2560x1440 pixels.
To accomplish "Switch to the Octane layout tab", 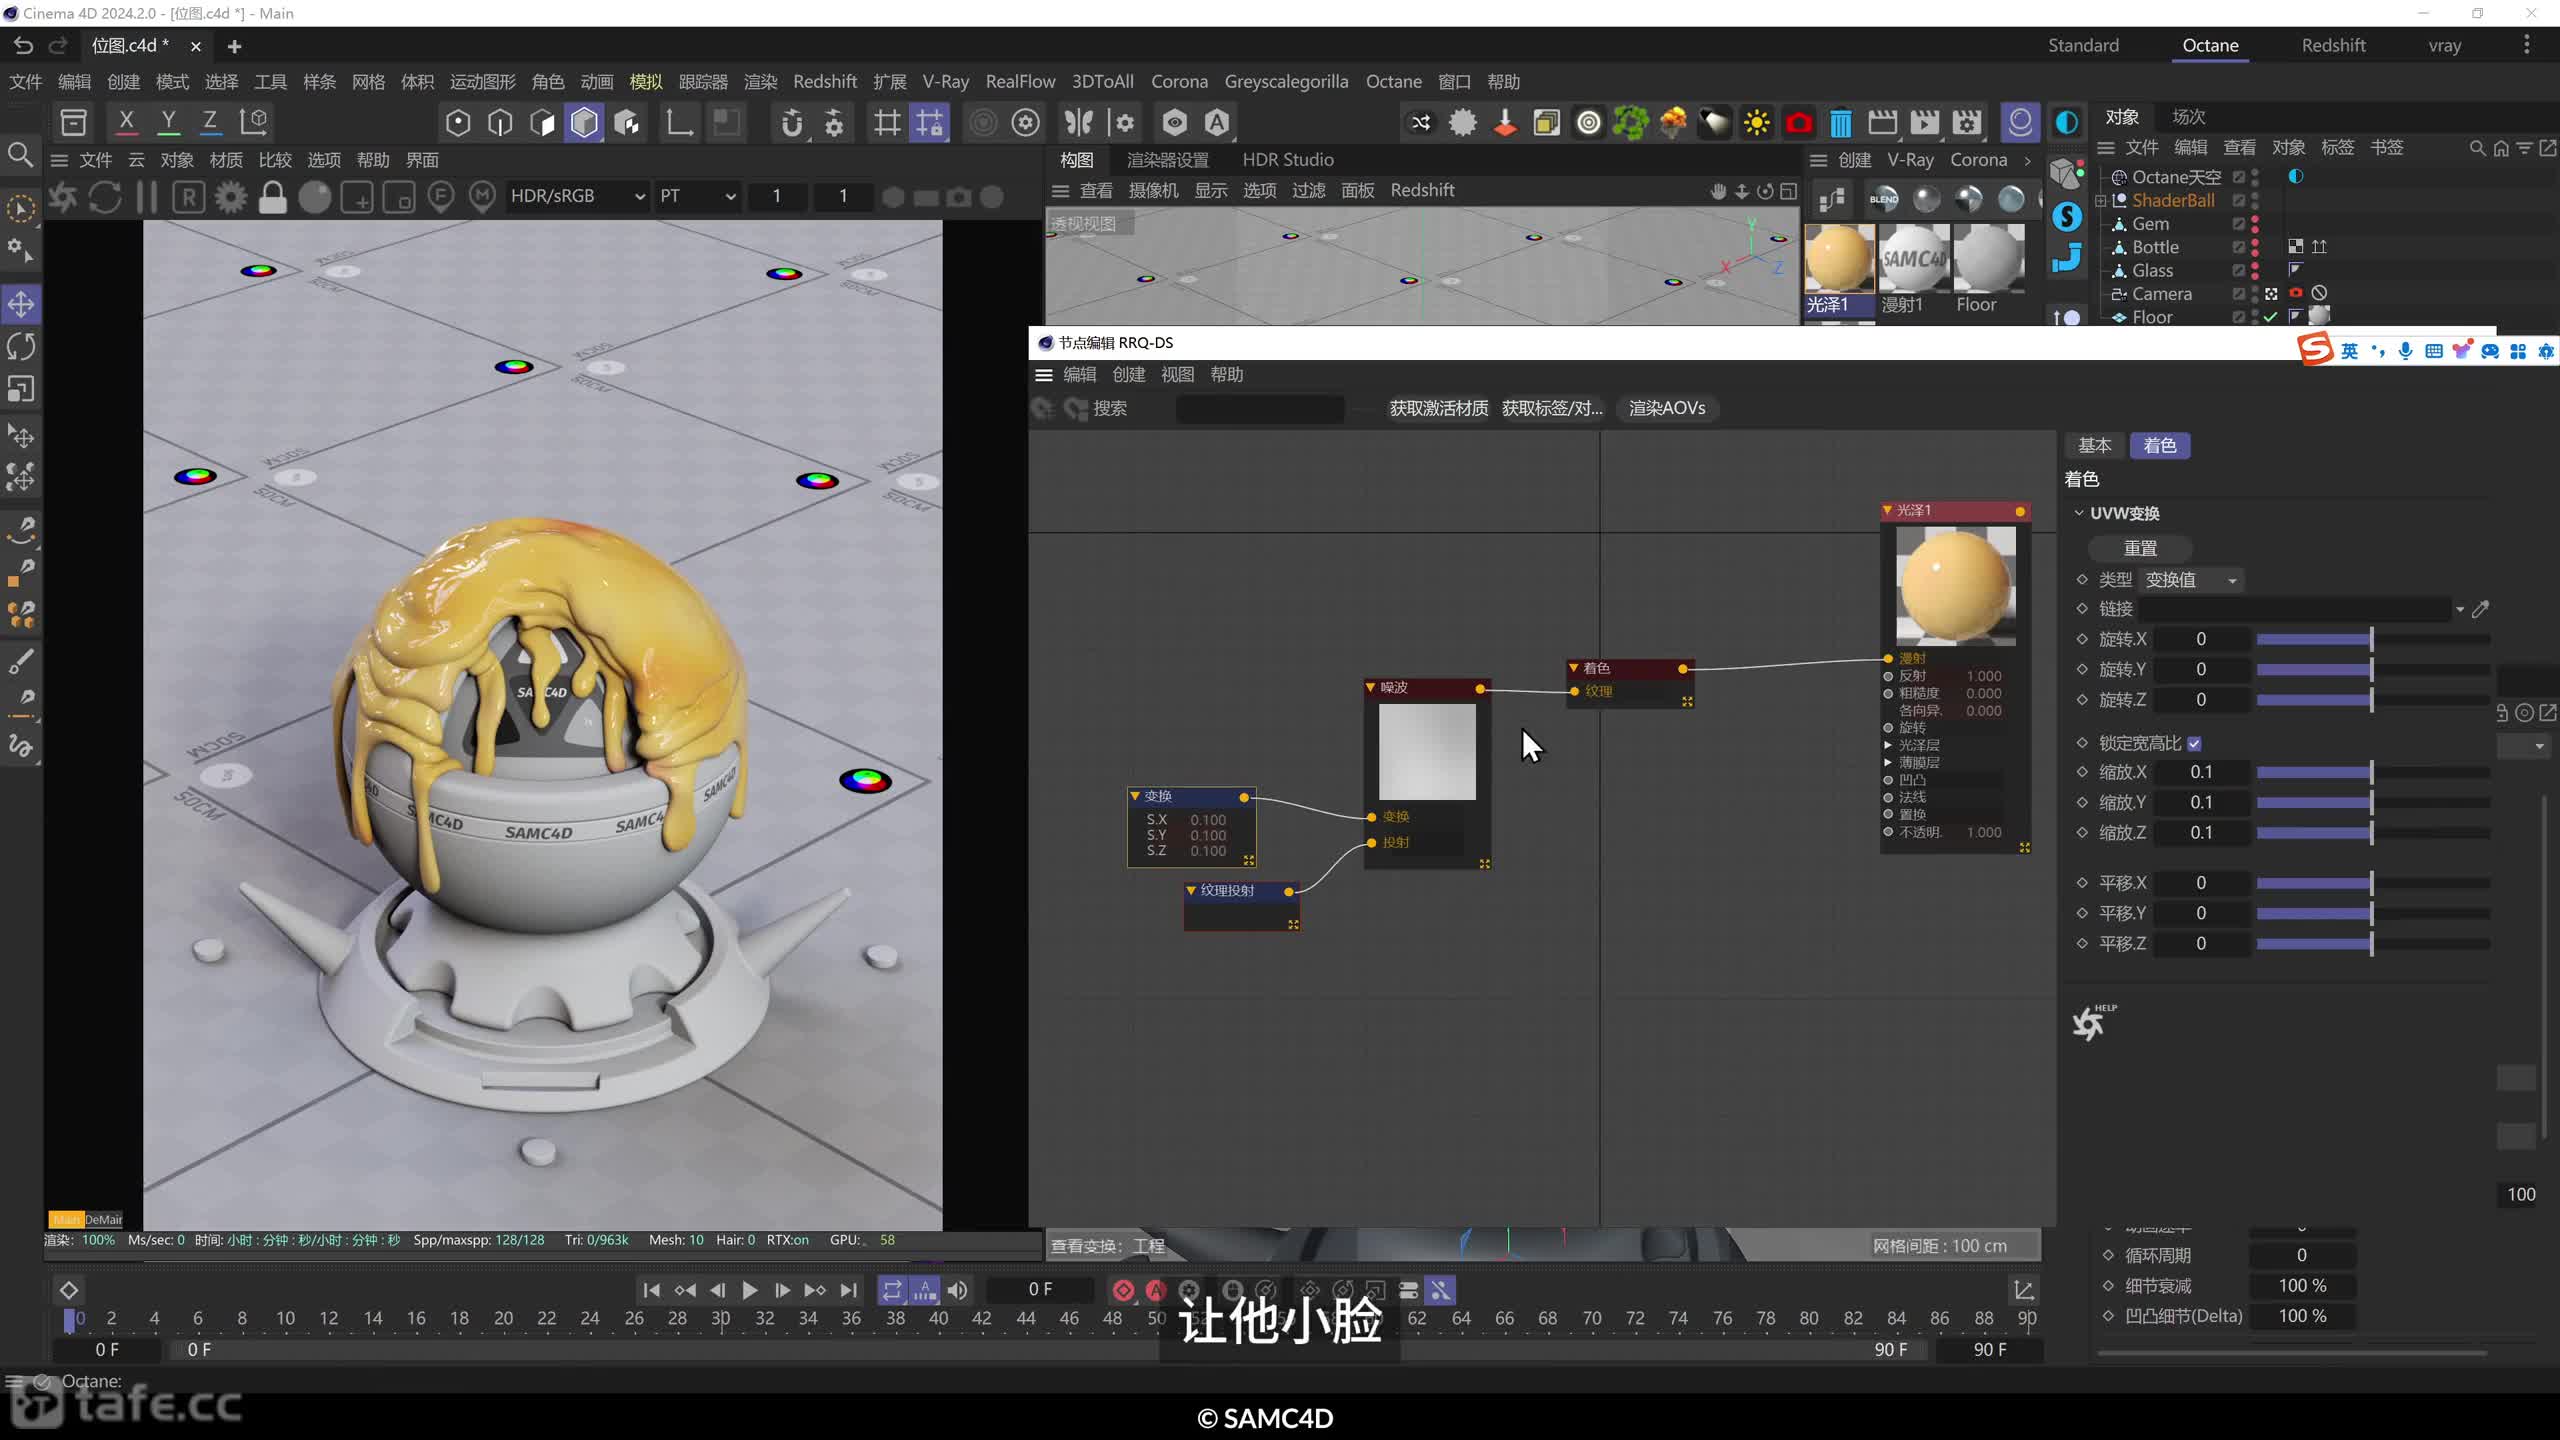I will [2210, 45].
